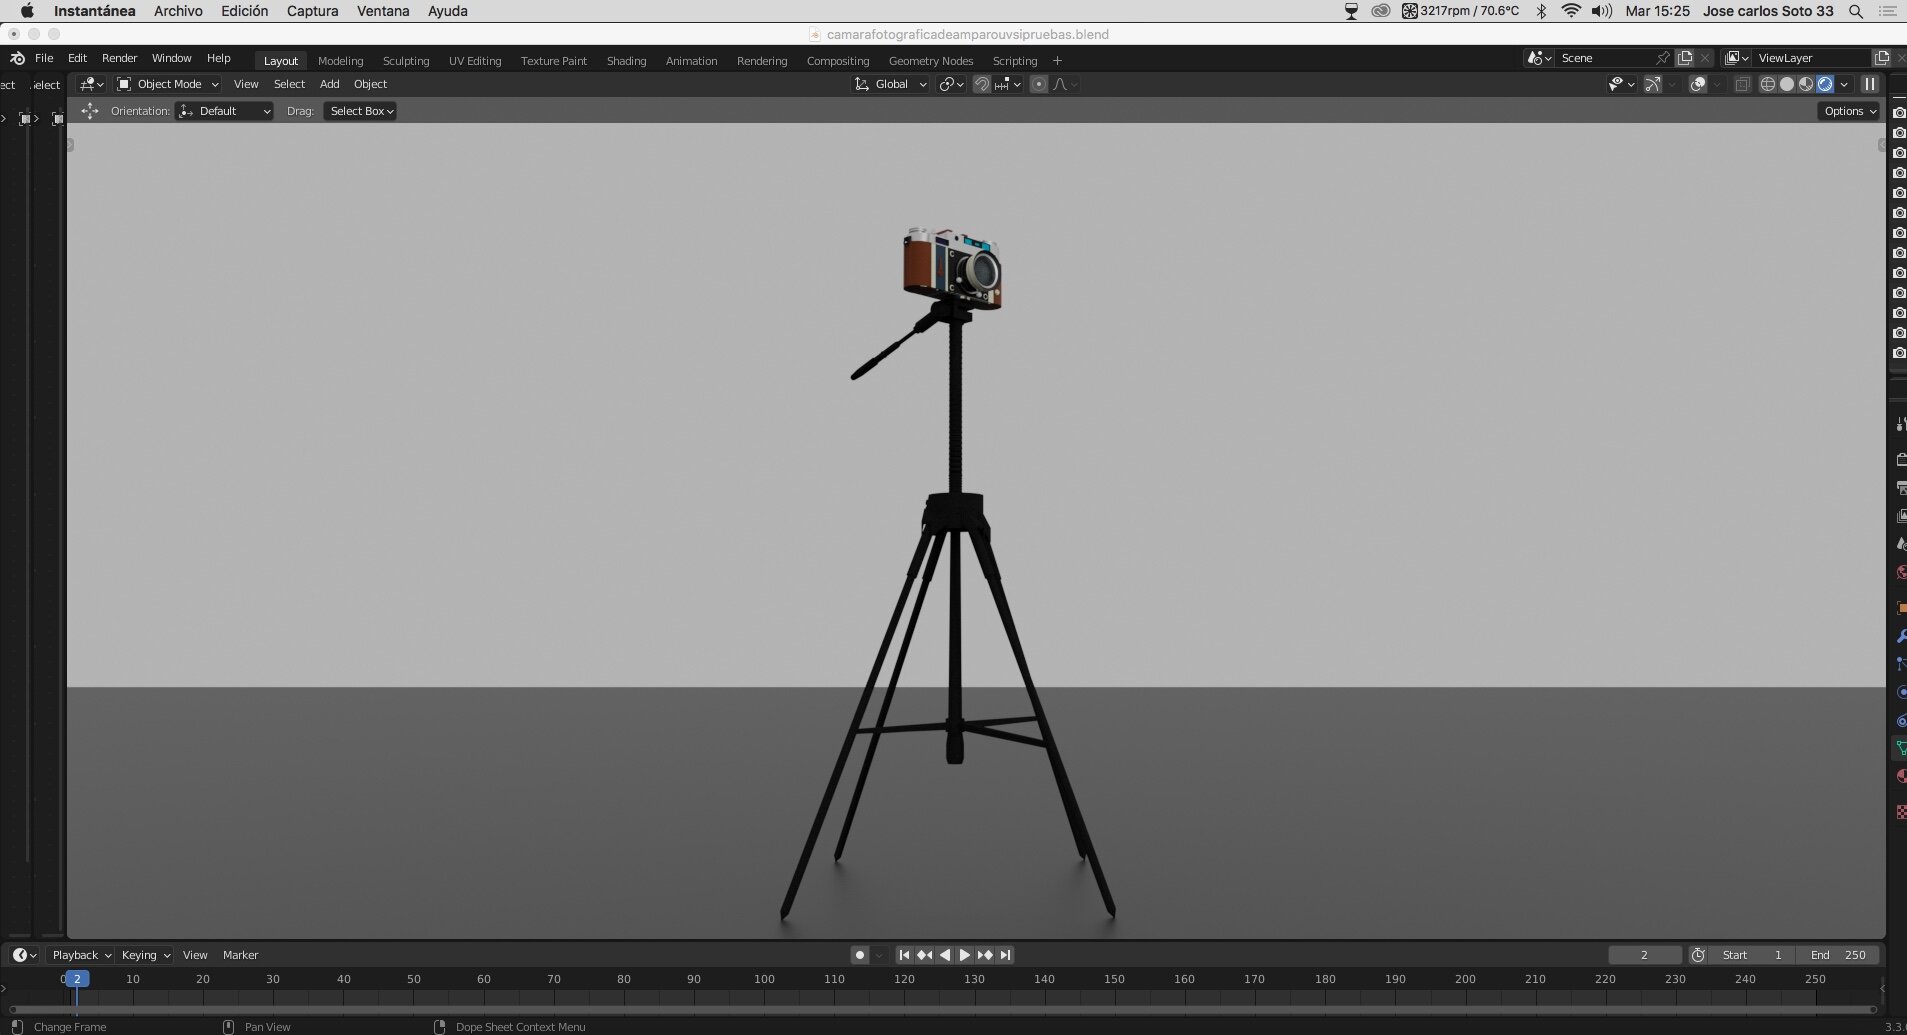1907x1035 pixels.
Task: Toggle auto keying record button
Action: click(x=859, y=955)
